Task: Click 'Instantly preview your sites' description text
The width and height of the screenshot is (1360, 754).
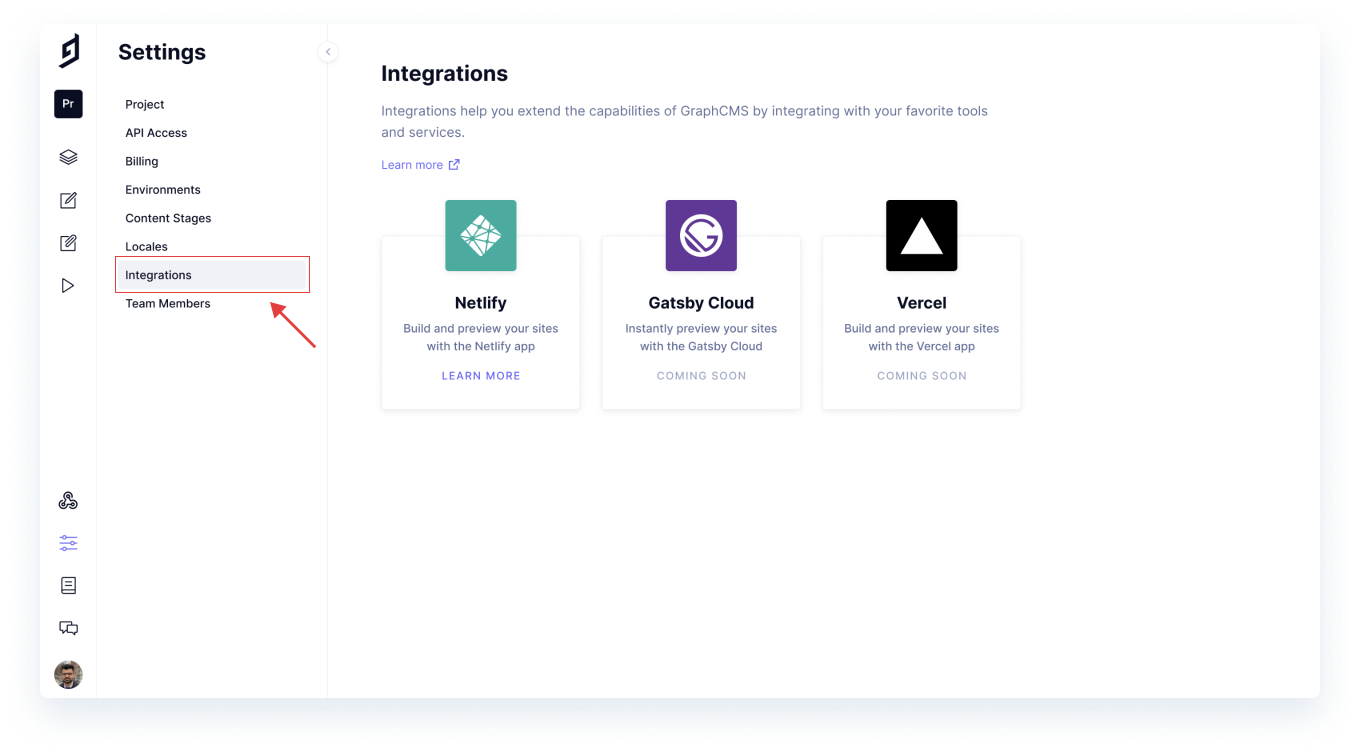Action: coord(701,328)
